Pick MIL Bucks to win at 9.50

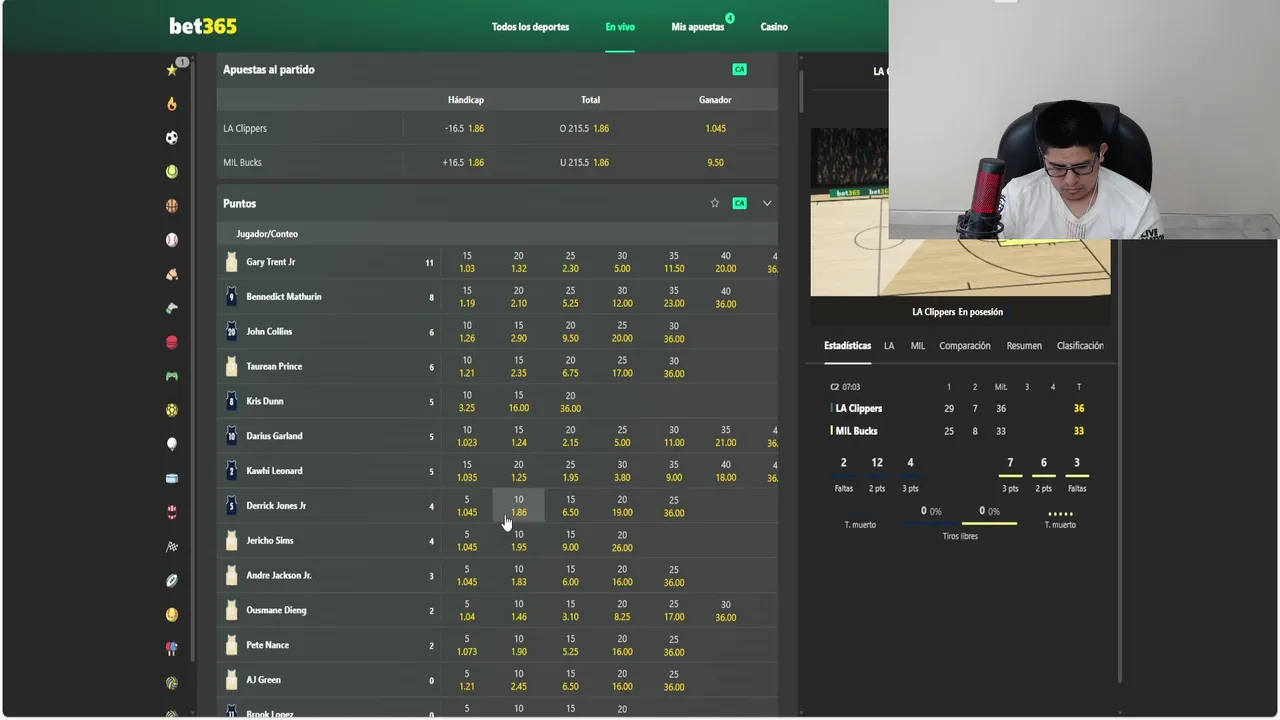pos(715,162)
